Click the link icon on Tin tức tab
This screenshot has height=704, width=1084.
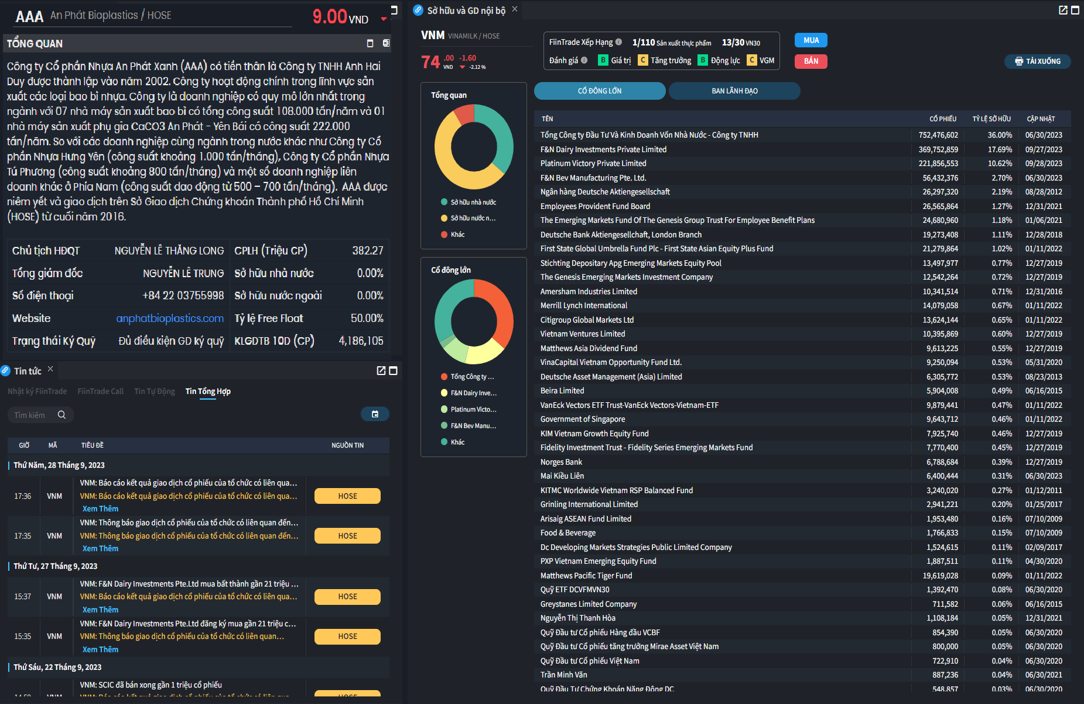[6, 371]
